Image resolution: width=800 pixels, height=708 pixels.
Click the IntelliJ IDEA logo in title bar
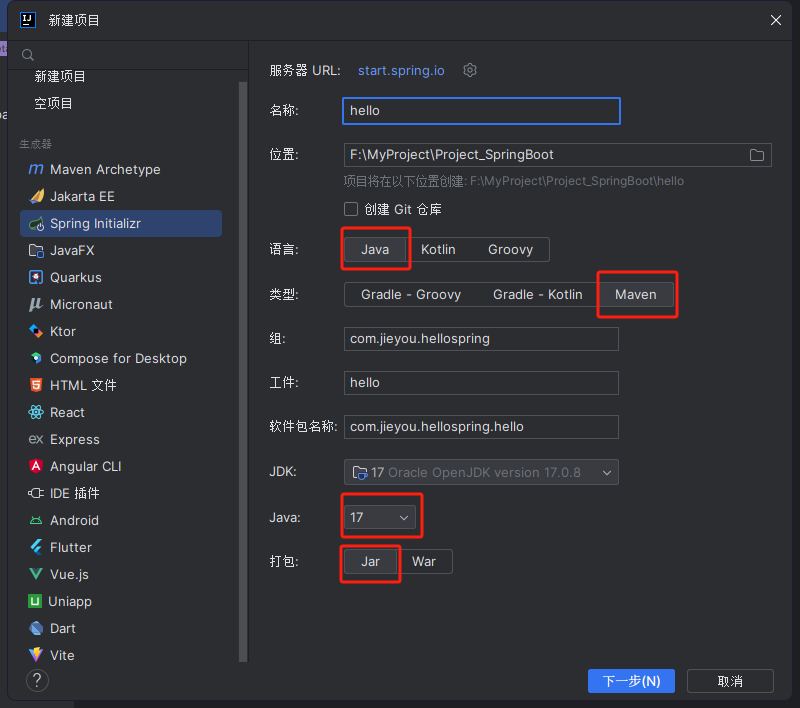point(28,20)
